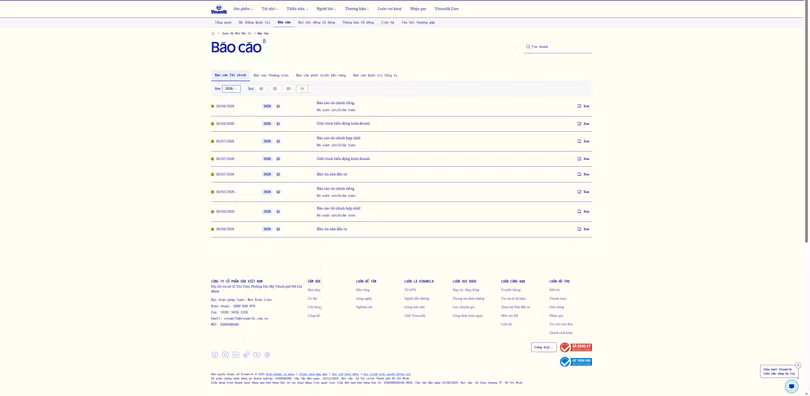Open 'Góc chuyên gia' footer link
This screenshot has height=396, width=810.
[x=464, y=307]
